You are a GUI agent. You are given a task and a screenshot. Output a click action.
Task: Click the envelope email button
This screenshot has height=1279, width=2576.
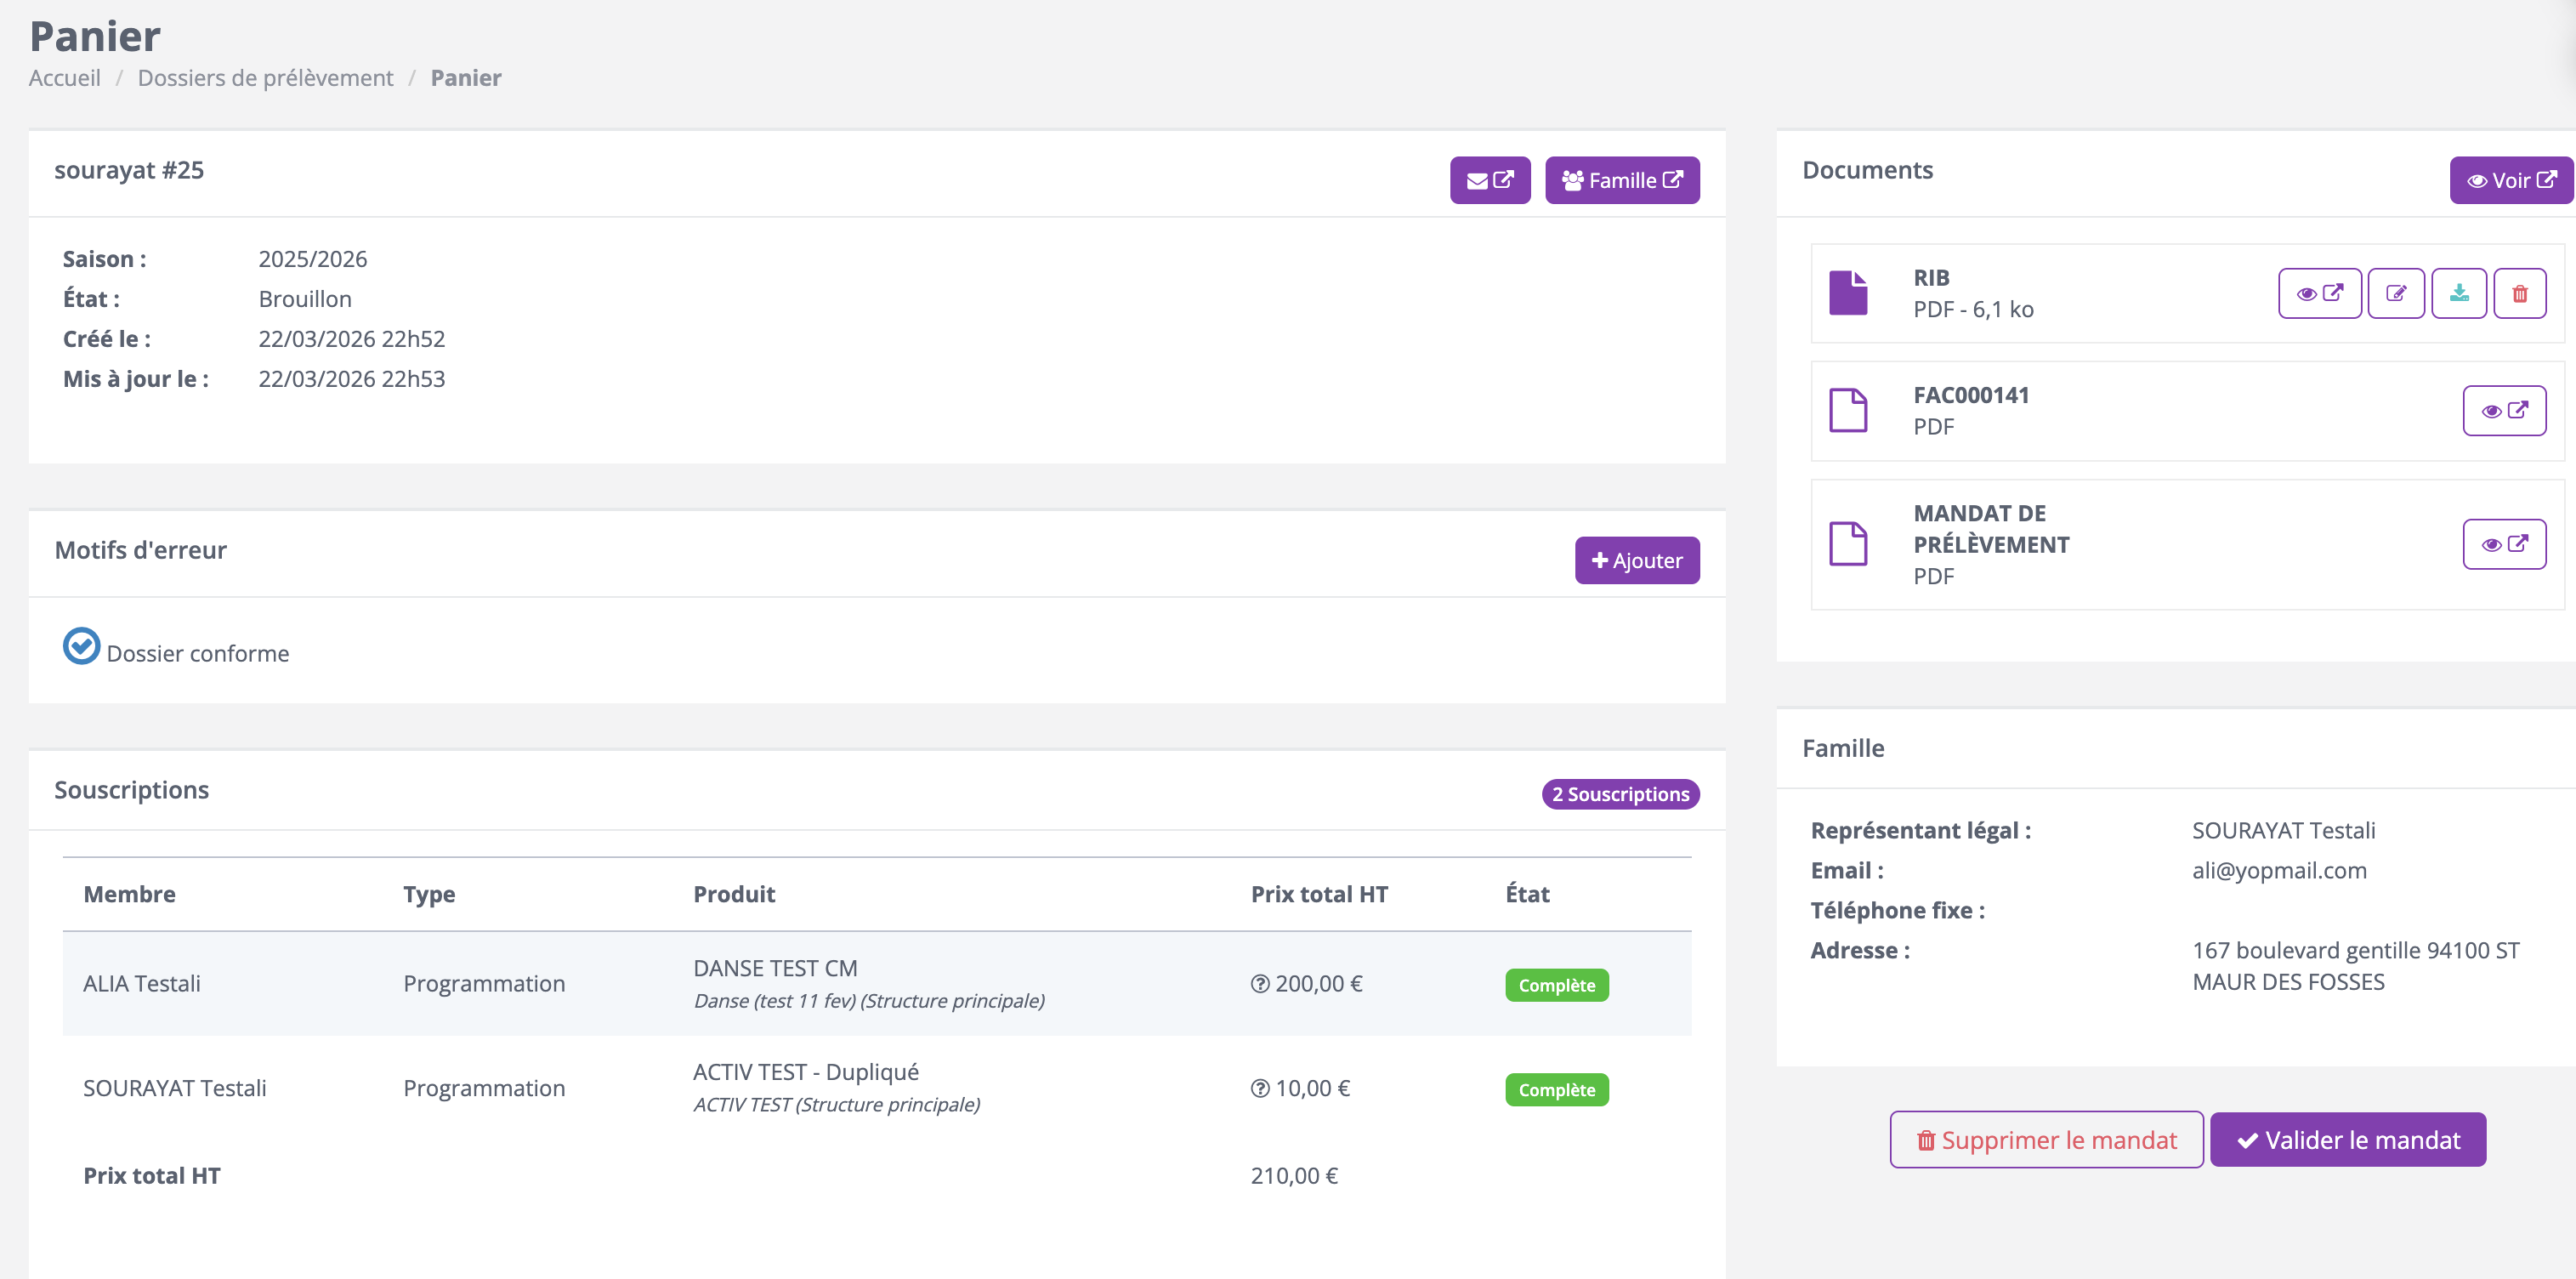(x=1489, y=180)
